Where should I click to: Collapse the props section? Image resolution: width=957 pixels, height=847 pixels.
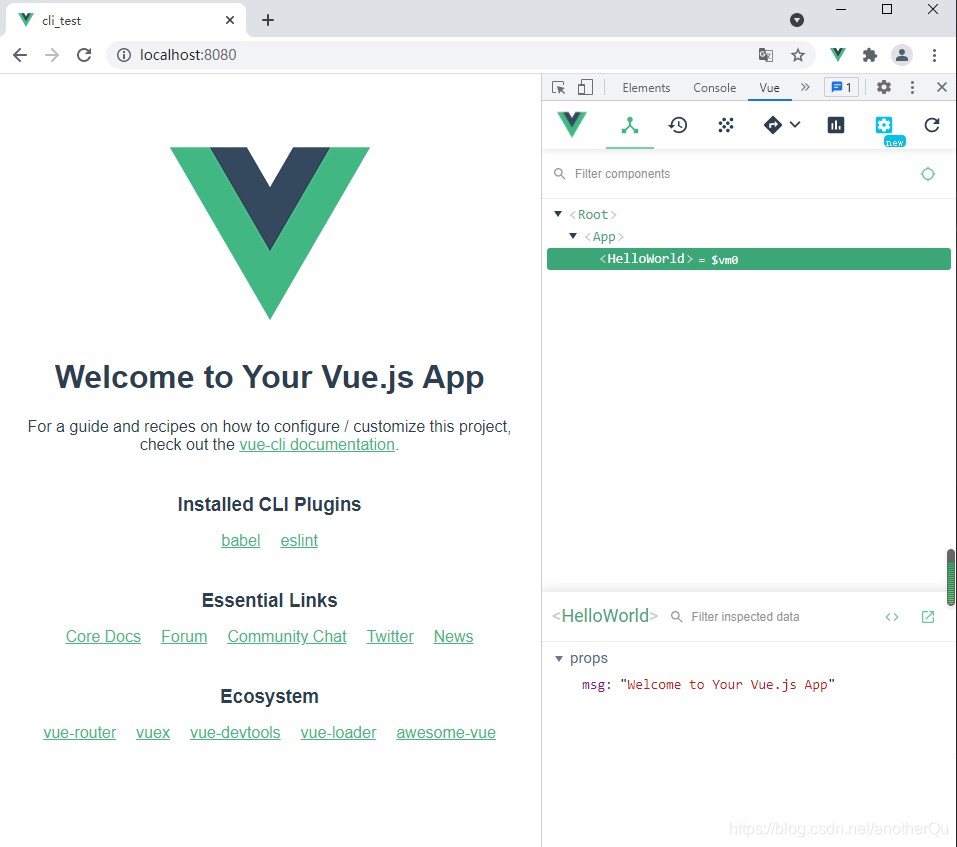coord(558,658)
